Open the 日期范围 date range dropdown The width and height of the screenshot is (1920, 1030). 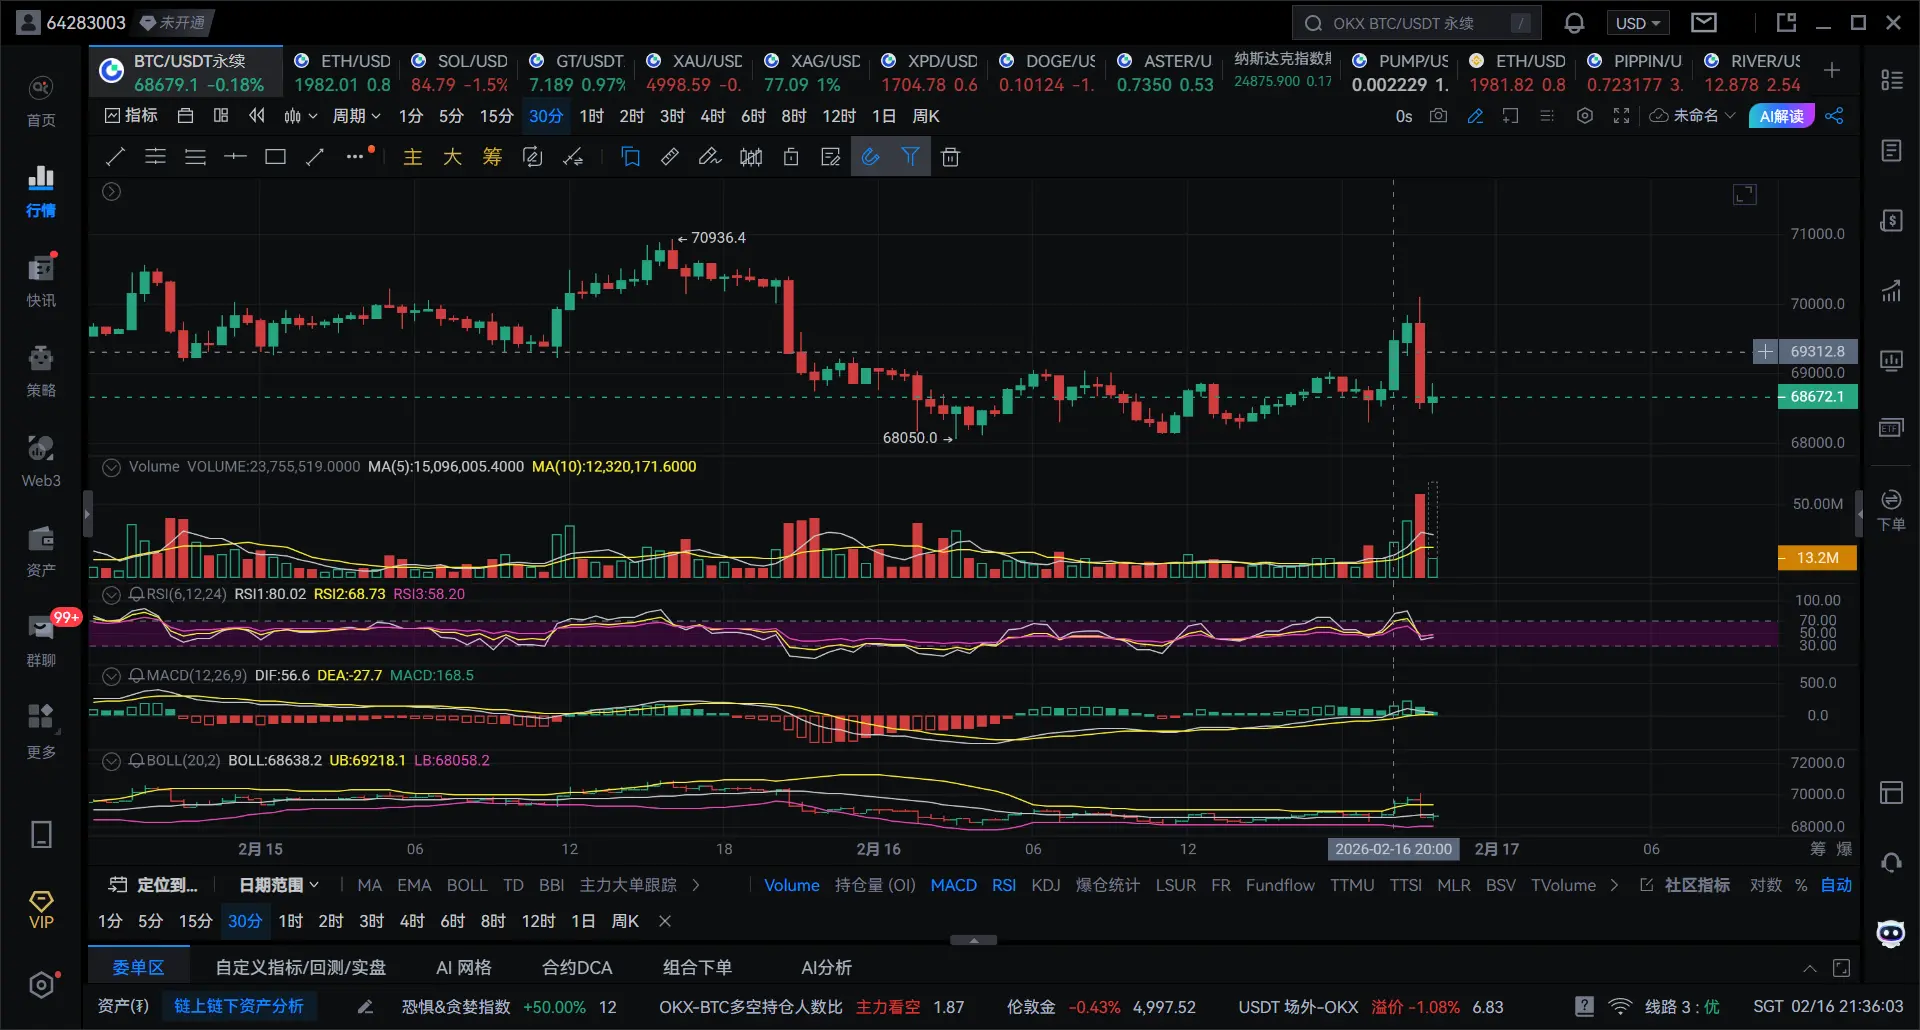279,885
